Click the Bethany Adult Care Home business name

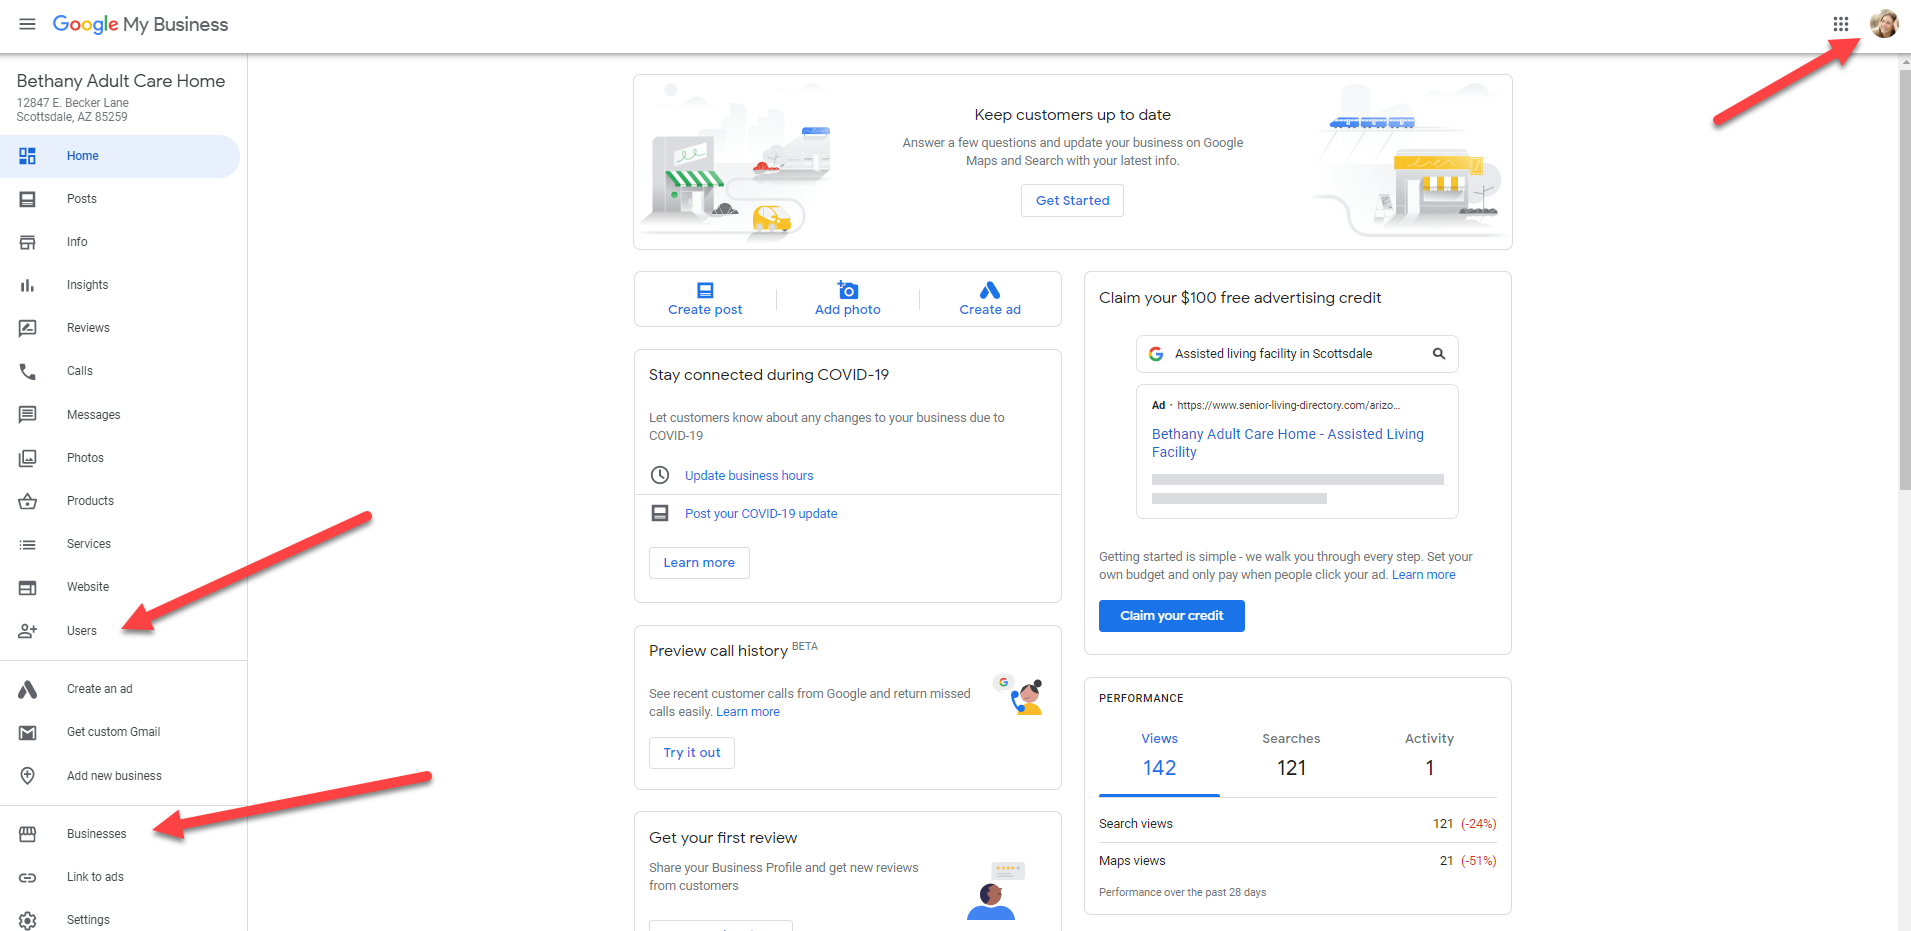121,81
